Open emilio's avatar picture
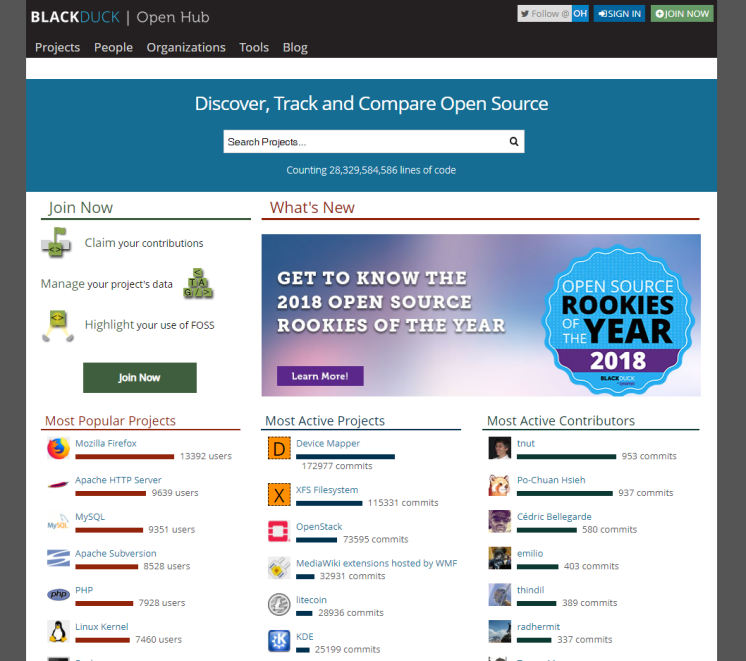 tap(500, 558)
